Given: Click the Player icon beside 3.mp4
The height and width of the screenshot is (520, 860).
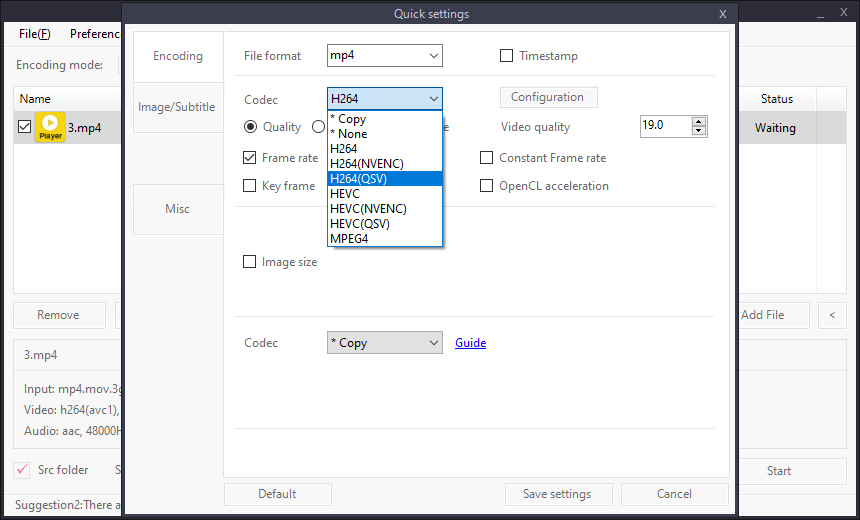Looking at the screenshot, I should point(50,127).
